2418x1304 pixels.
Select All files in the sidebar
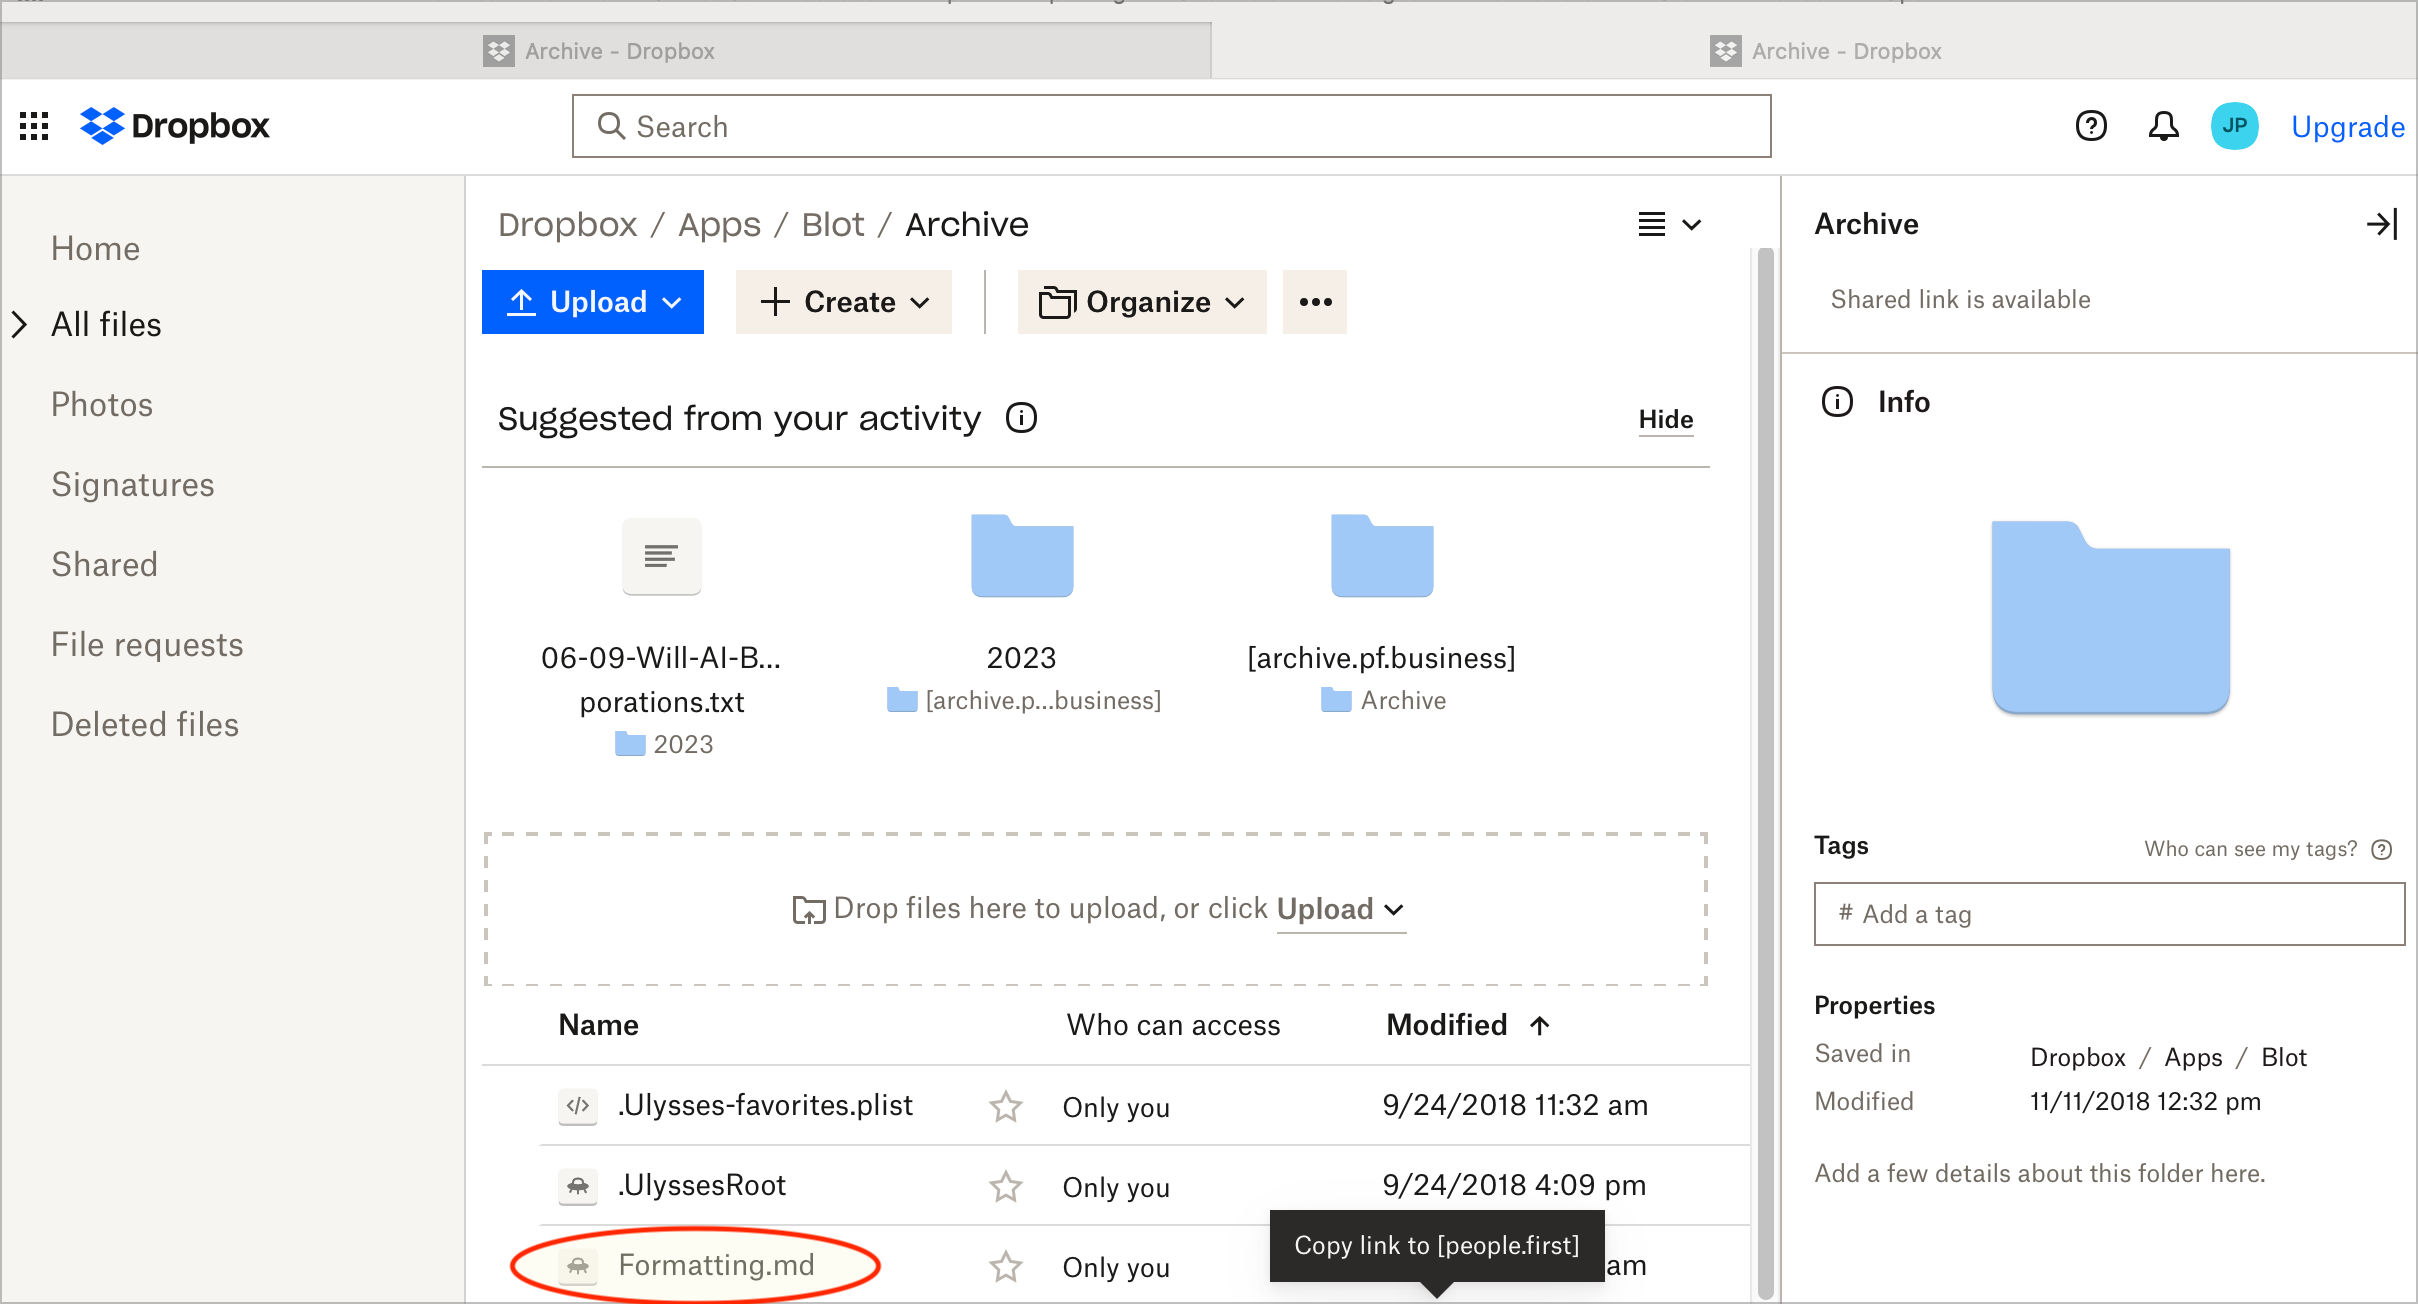pyautogui.click(x=106, y=324)
